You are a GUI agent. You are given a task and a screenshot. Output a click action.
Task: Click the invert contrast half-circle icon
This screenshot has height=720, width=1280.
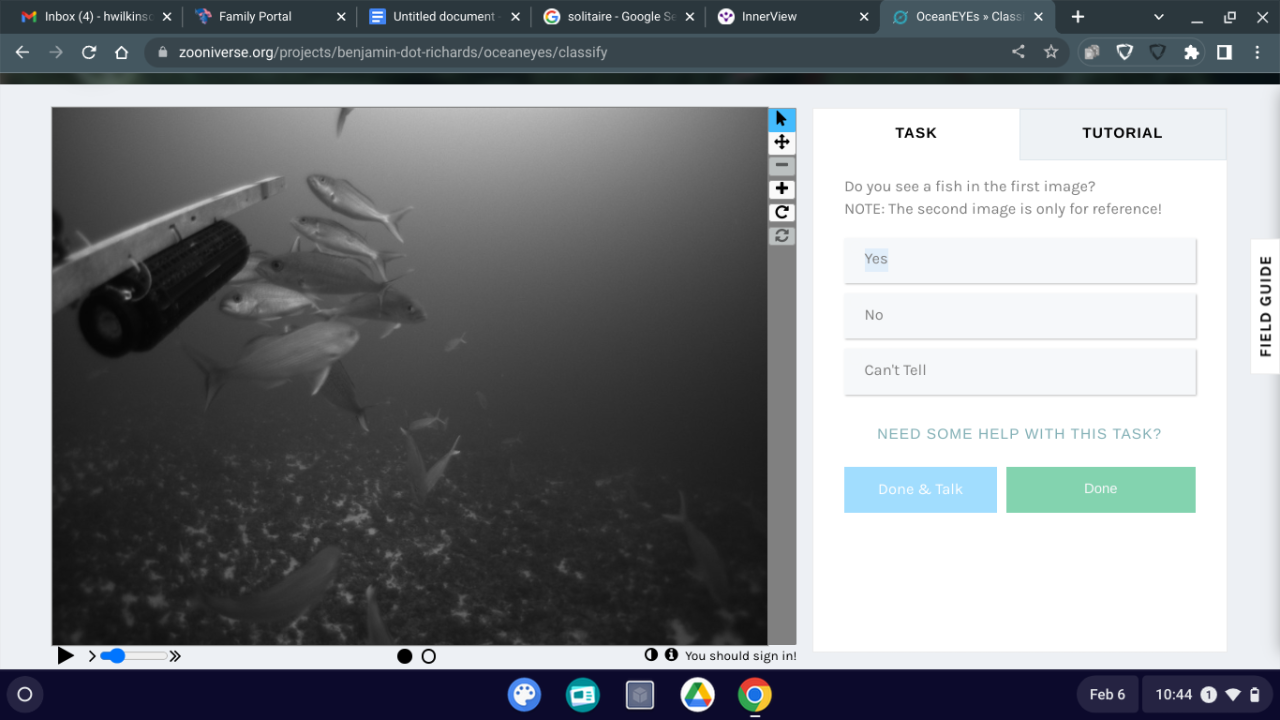click(651, 655)
